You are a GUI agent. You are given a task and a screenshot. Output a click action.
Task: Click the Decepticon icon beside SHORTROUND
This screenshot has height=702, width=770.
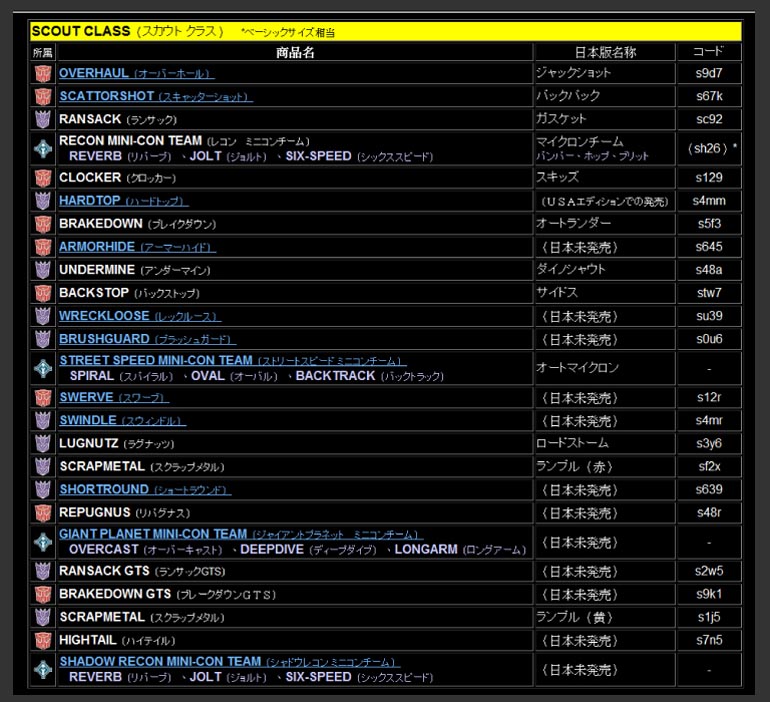tap(43, 489)
